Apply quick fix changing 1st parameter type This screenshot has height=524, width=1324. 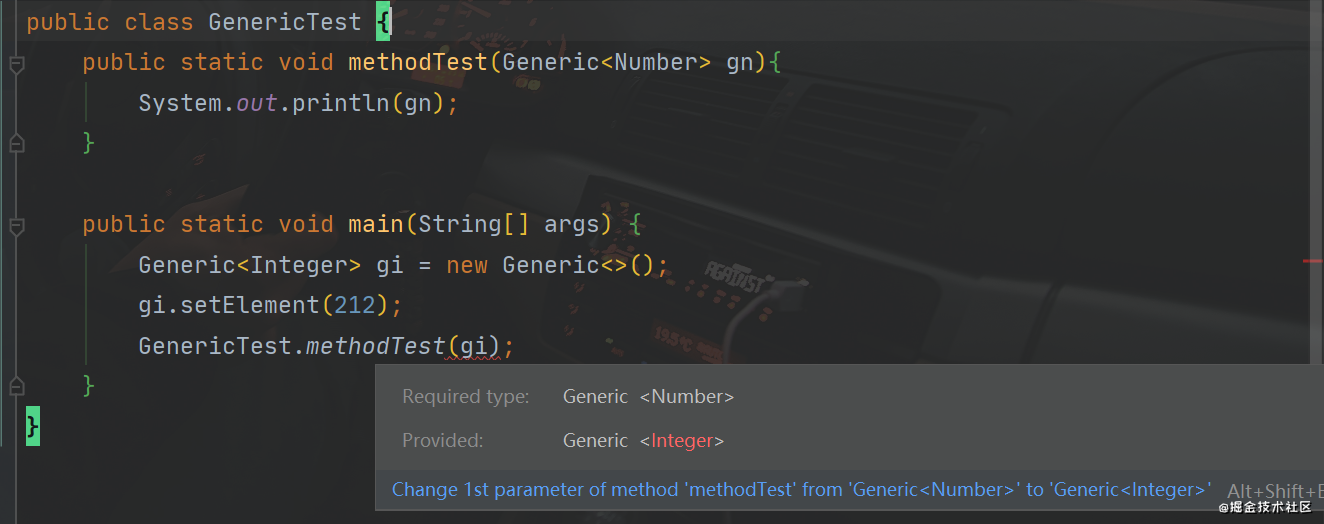point(801,490)
